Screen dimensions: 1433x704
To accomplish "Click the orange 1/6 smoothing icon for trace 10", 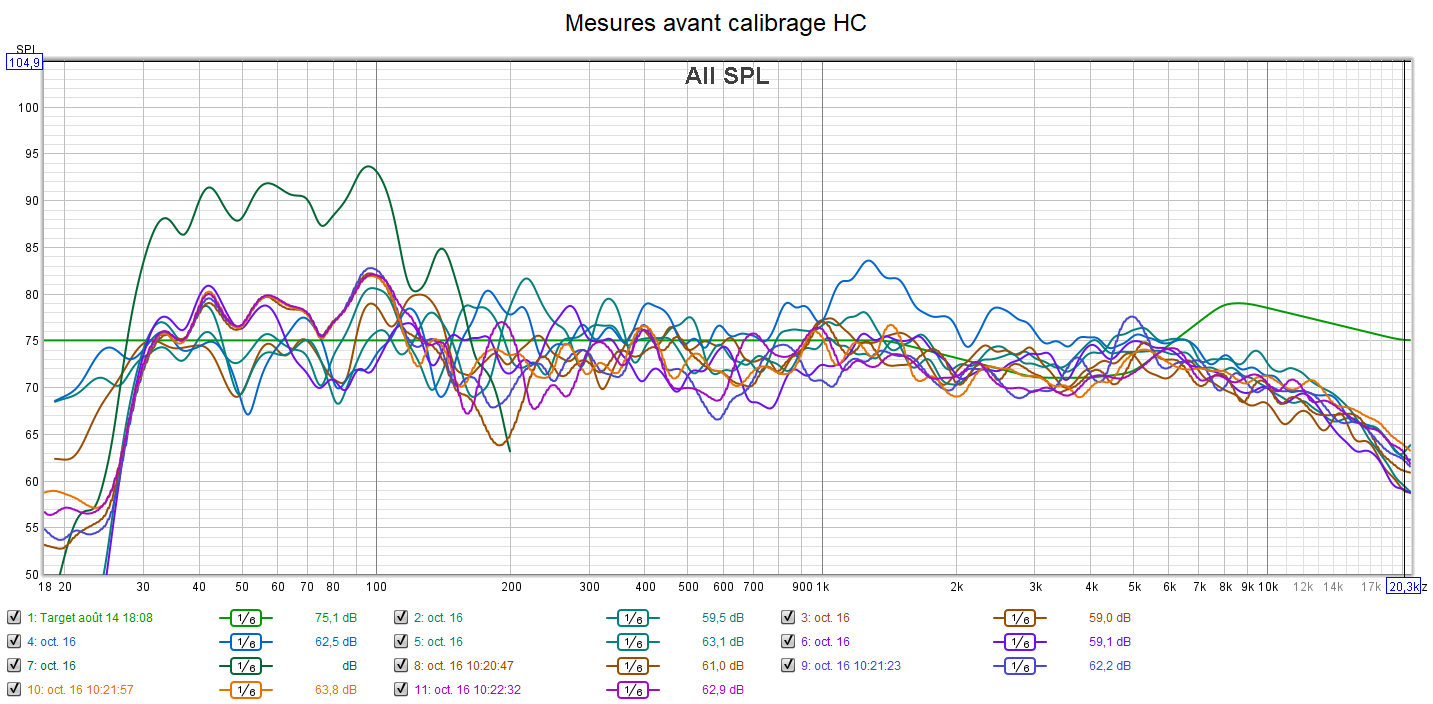I will [246, 689].
